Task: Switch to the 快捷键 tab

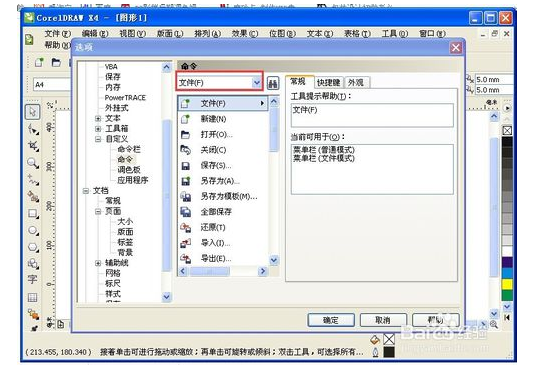Action: 328,82
